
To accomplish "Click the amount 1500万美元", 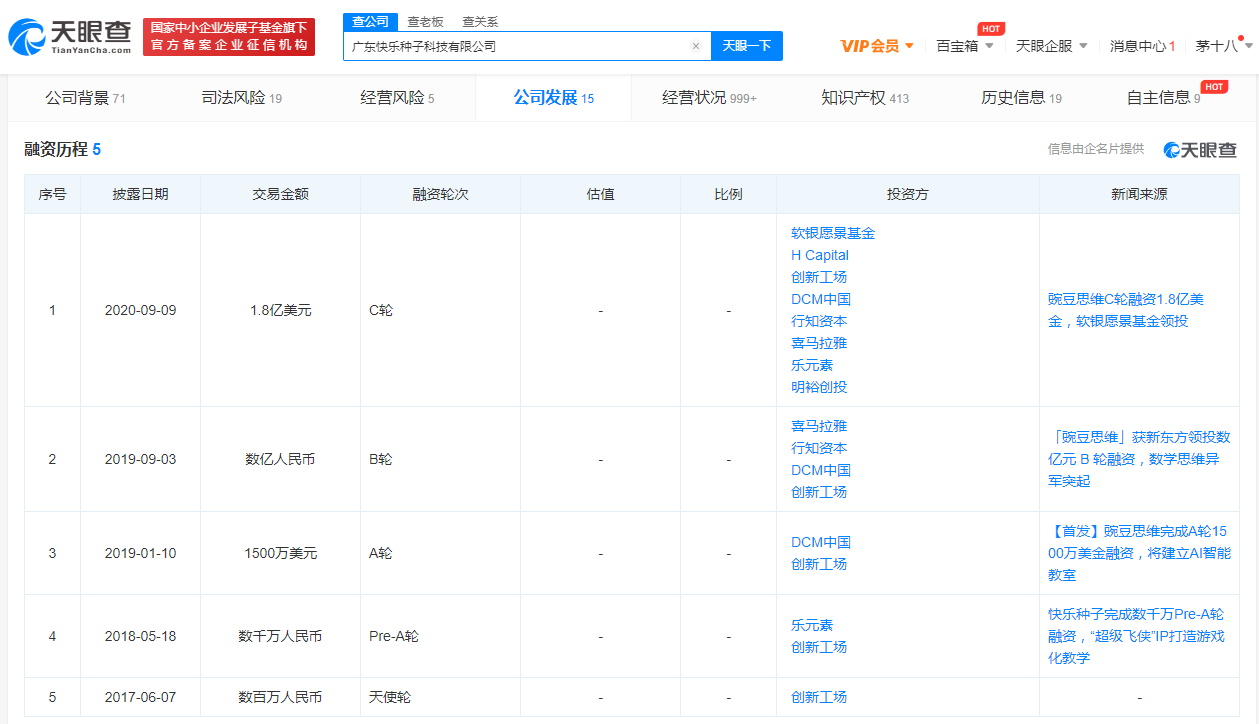I will click(280, 553).
